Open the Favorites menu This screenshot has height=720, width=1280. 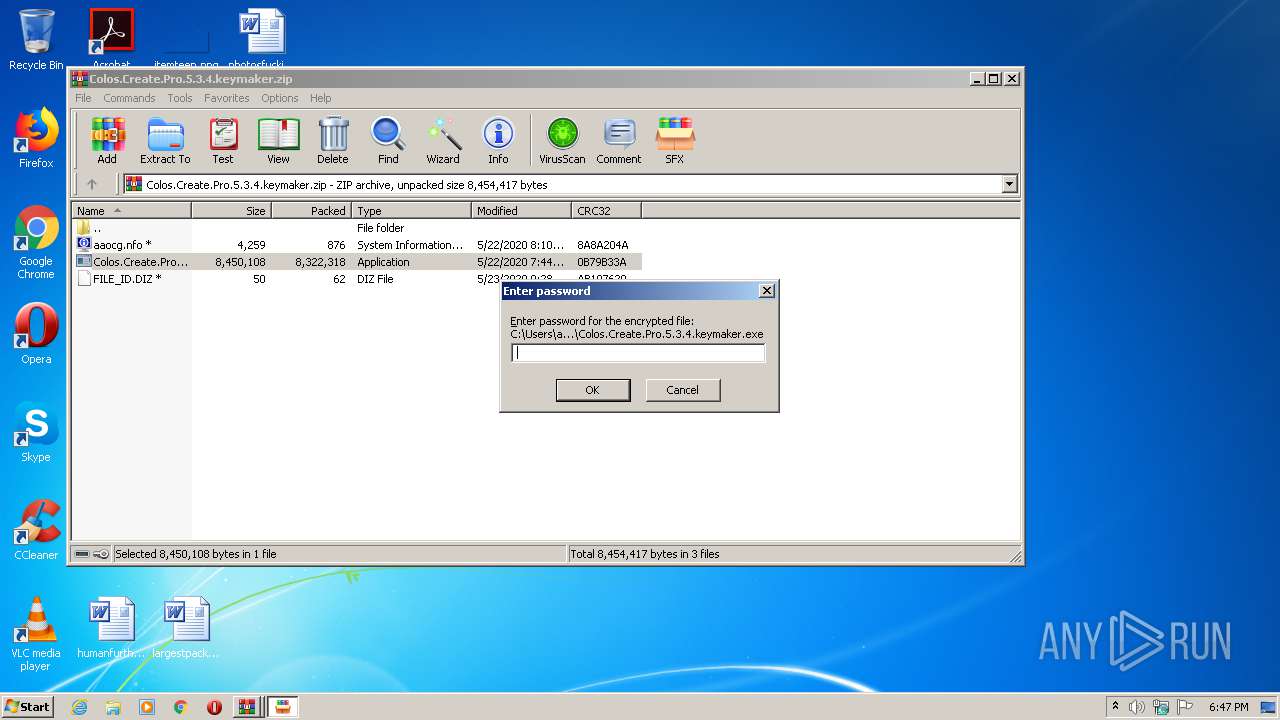click(x=227, y=98)
